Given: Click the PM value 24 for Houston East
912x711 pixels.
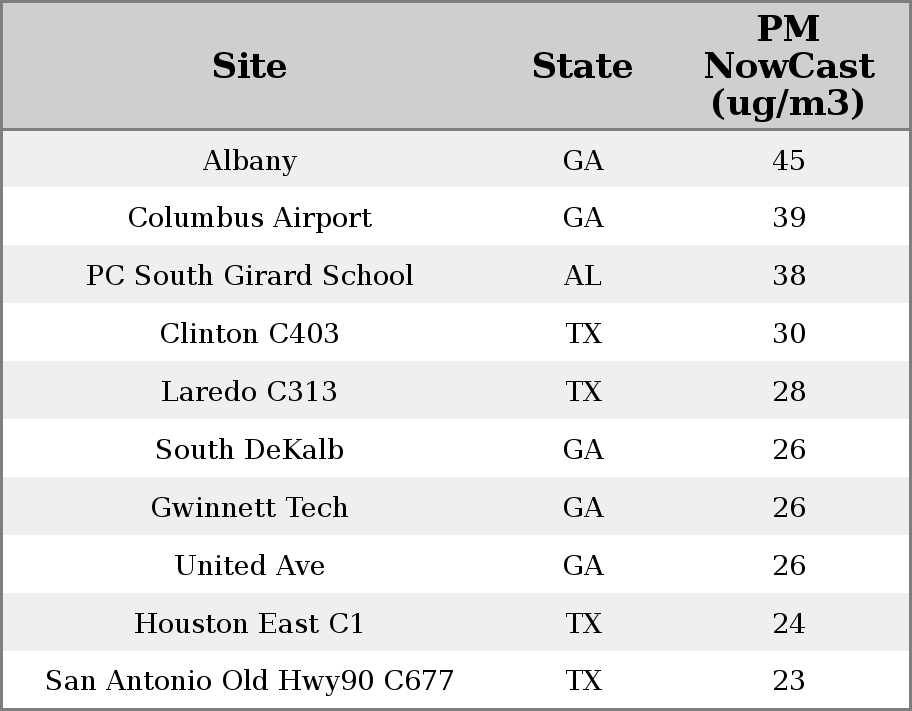Looking at the screenshot, I should click(788, 624).
